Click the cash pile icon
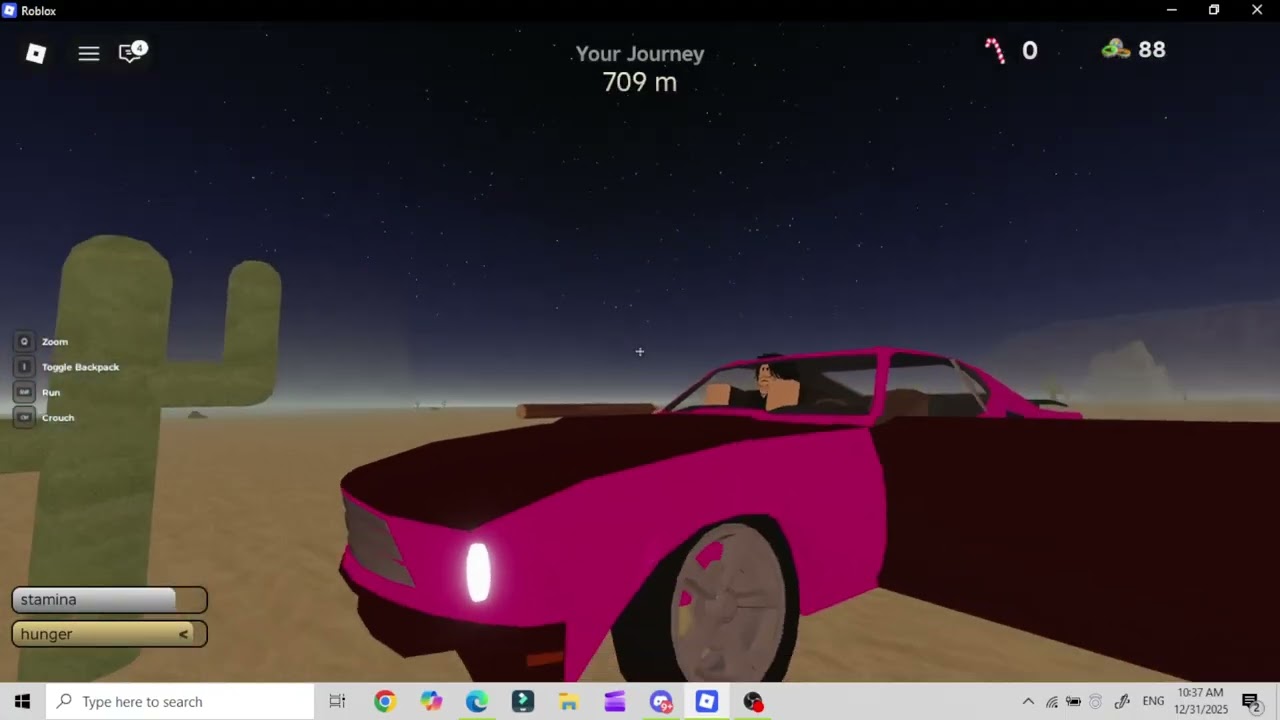Image resolution: width=1280 pixels, height=720 pixels. (1115, 49)
